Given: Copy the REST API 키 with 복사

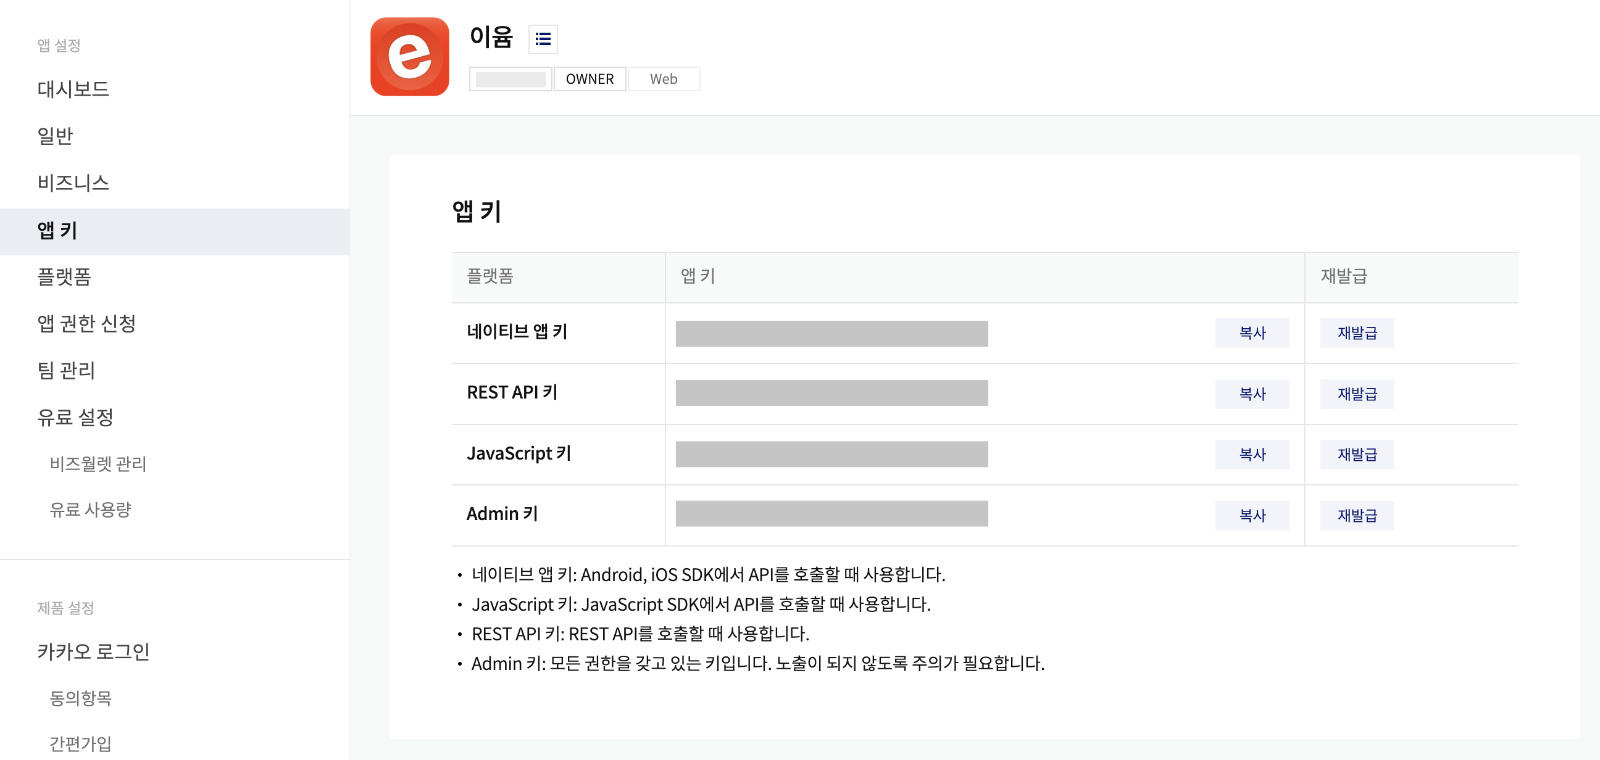Looking at the screenshot, I should coord(1252,394).
